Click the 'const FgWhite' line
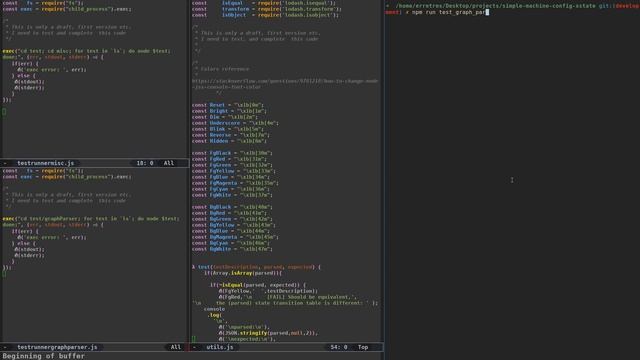 (232, 195)
